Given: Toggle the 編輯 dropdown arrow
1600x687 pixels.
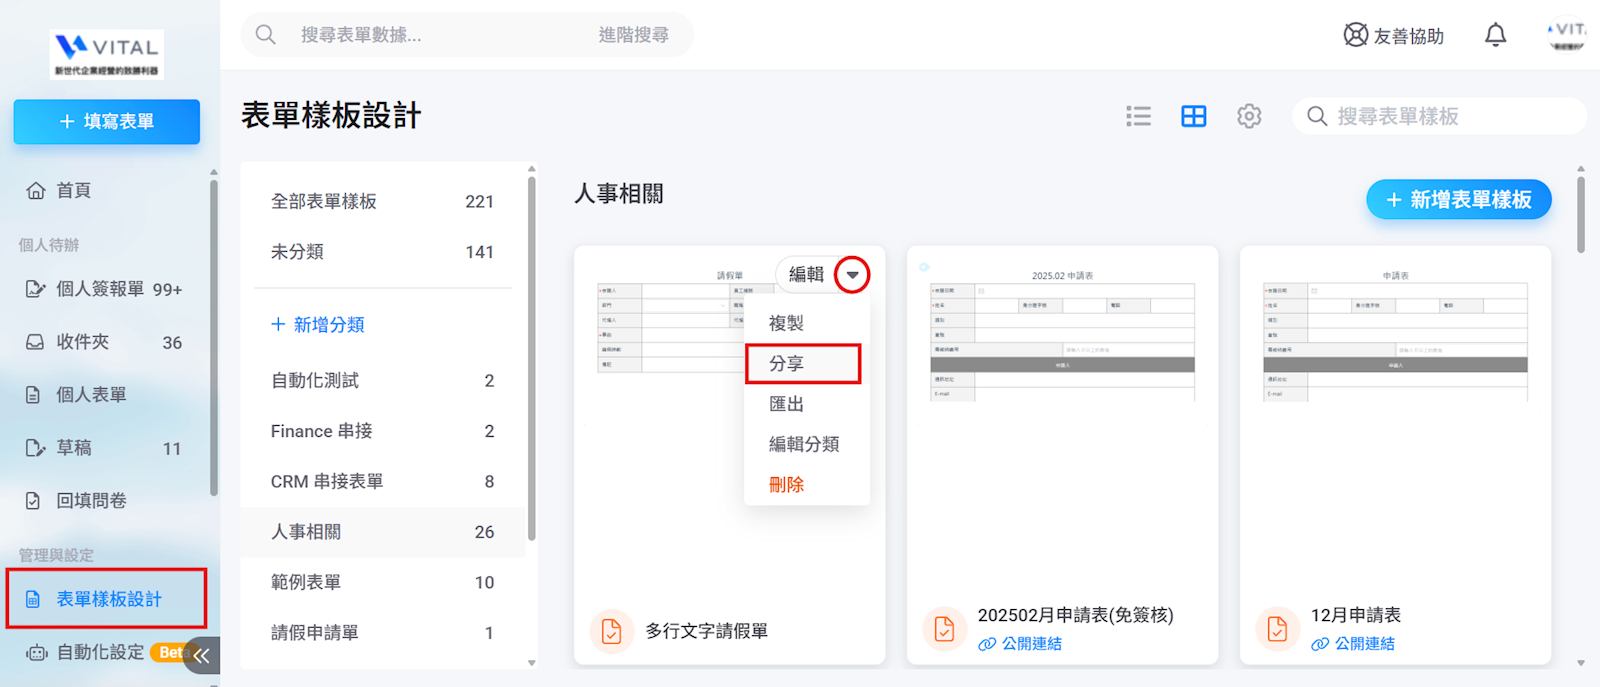Looking at the screenshot, I should (852, 275).
